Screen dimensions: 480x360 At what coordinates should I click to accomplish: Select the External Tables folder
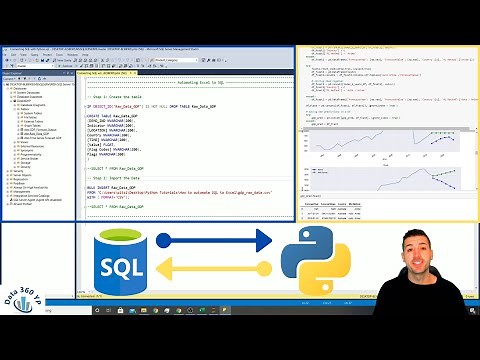(x=33, y=122)
